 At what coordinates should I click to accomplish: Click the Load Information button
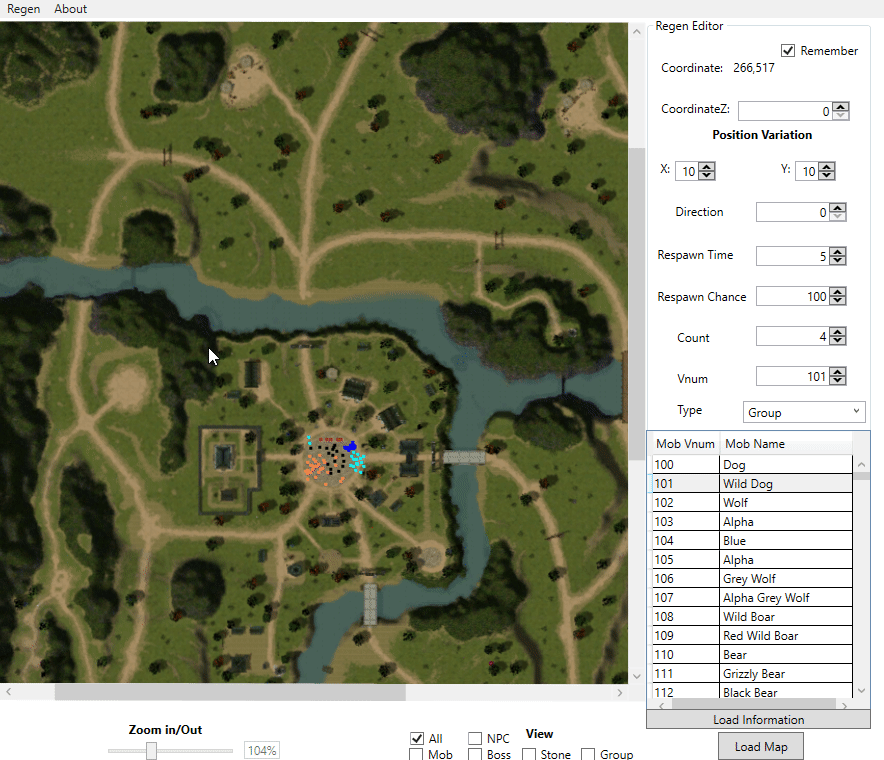pyautogui.click(x=758, y=719)
